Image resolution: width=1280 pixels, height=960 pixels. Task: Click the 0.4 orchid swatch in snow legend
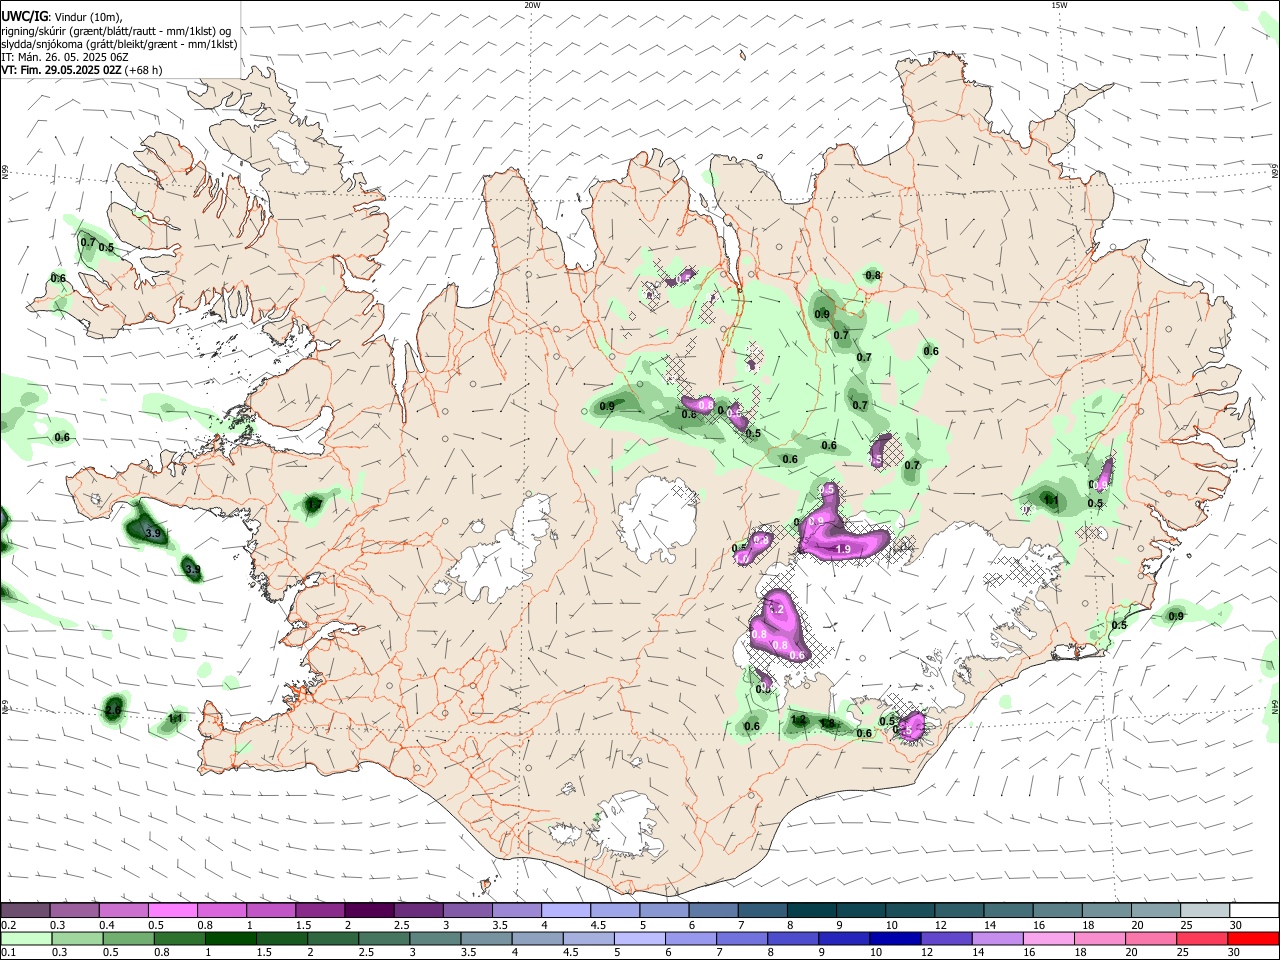(x=123, y=910)
